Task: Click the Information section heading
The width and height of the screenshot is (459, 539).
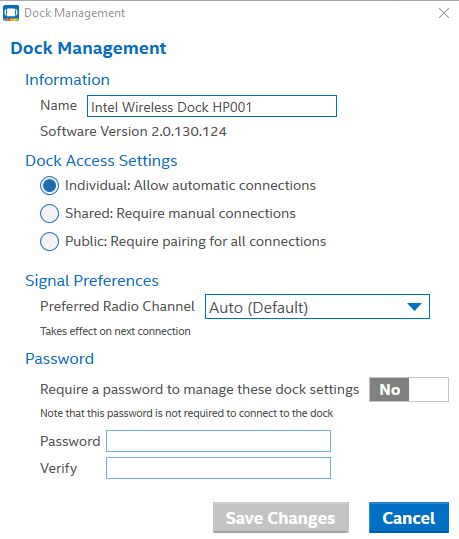Action: coord(67,80)
